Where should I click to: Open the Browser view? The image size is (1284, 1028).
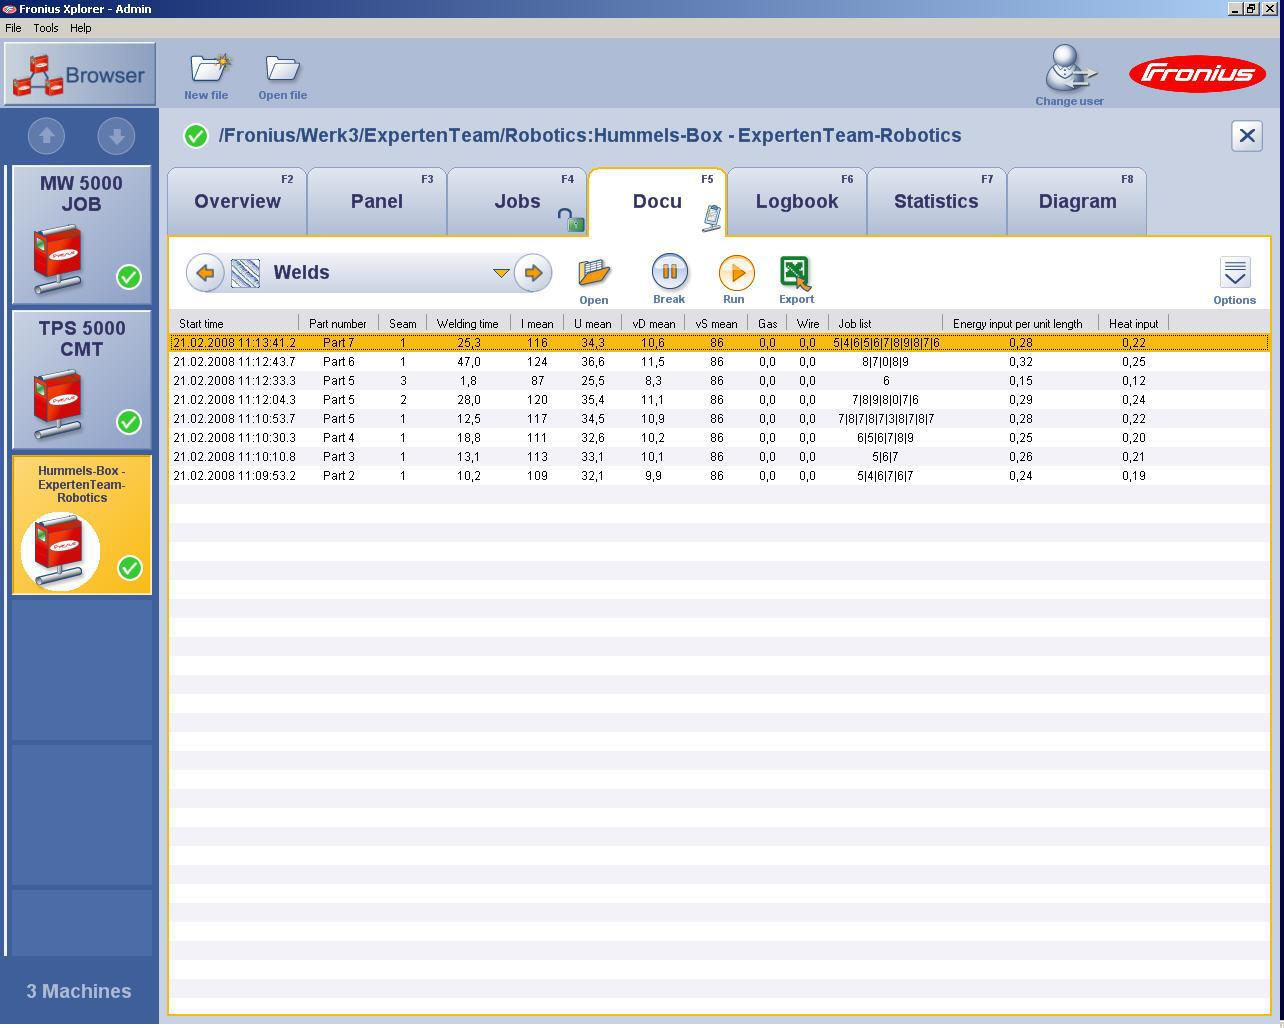point(80,74)
